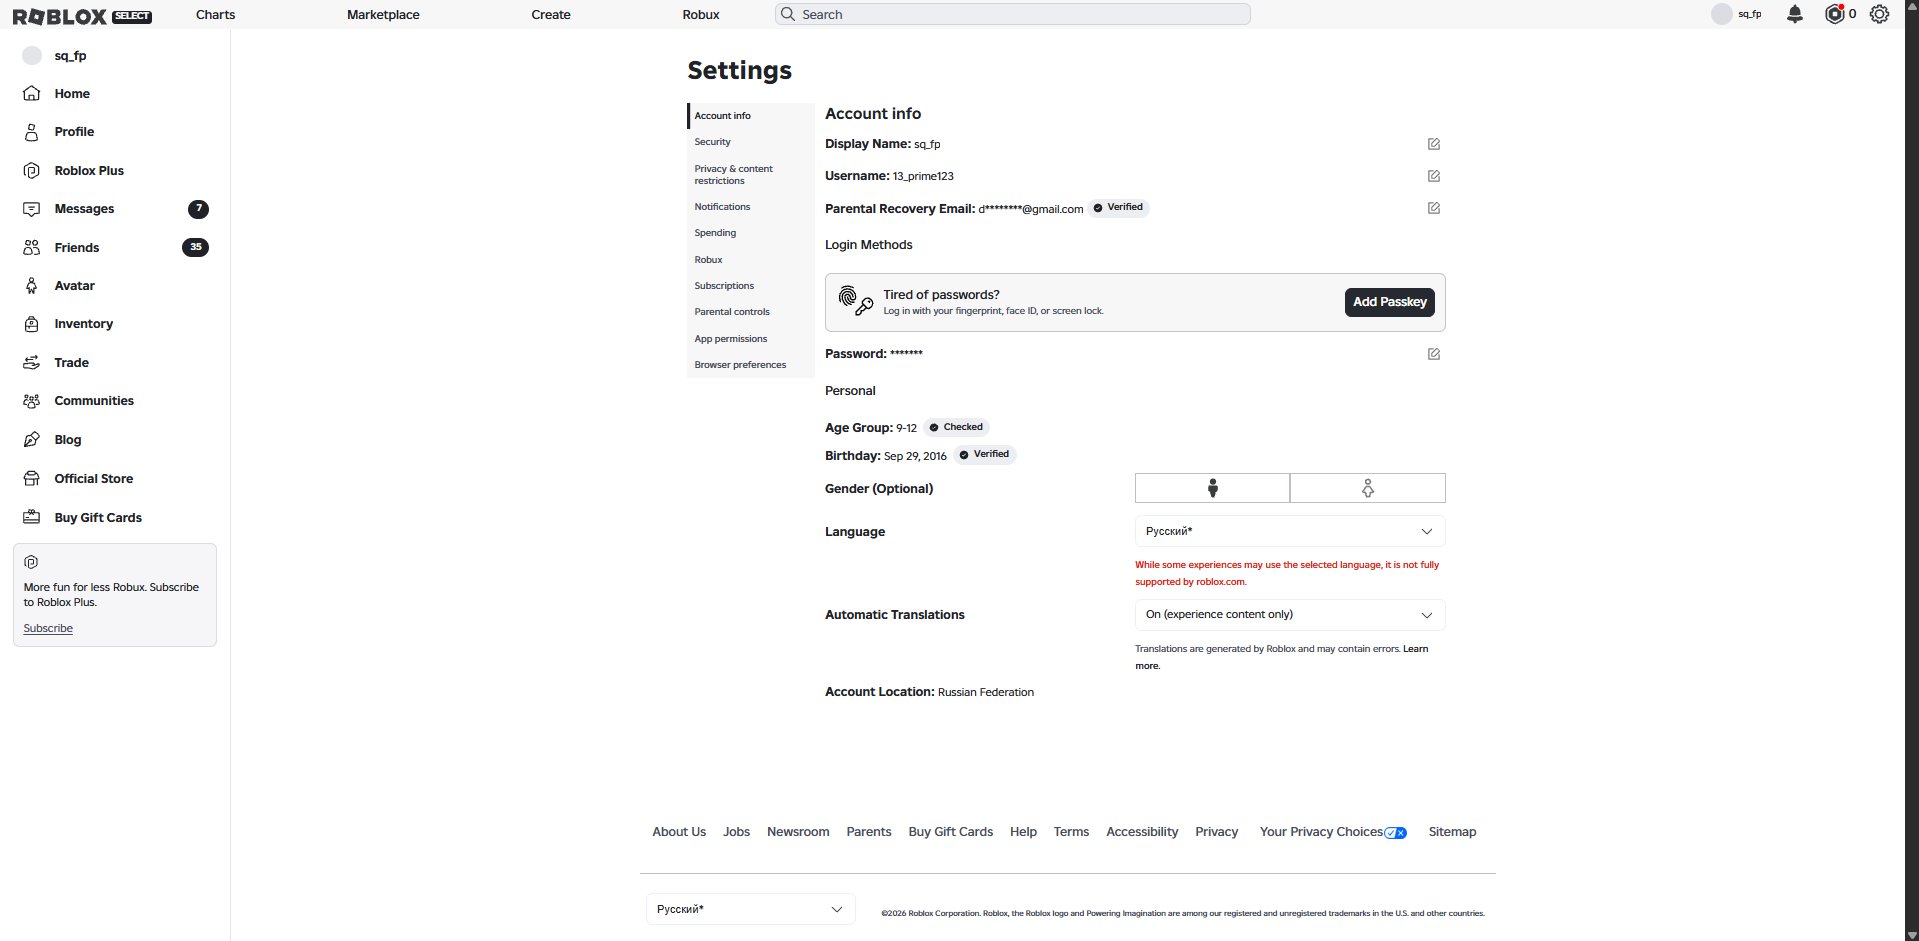Edit the Parental Recovery Email pencil icon

1434,208
